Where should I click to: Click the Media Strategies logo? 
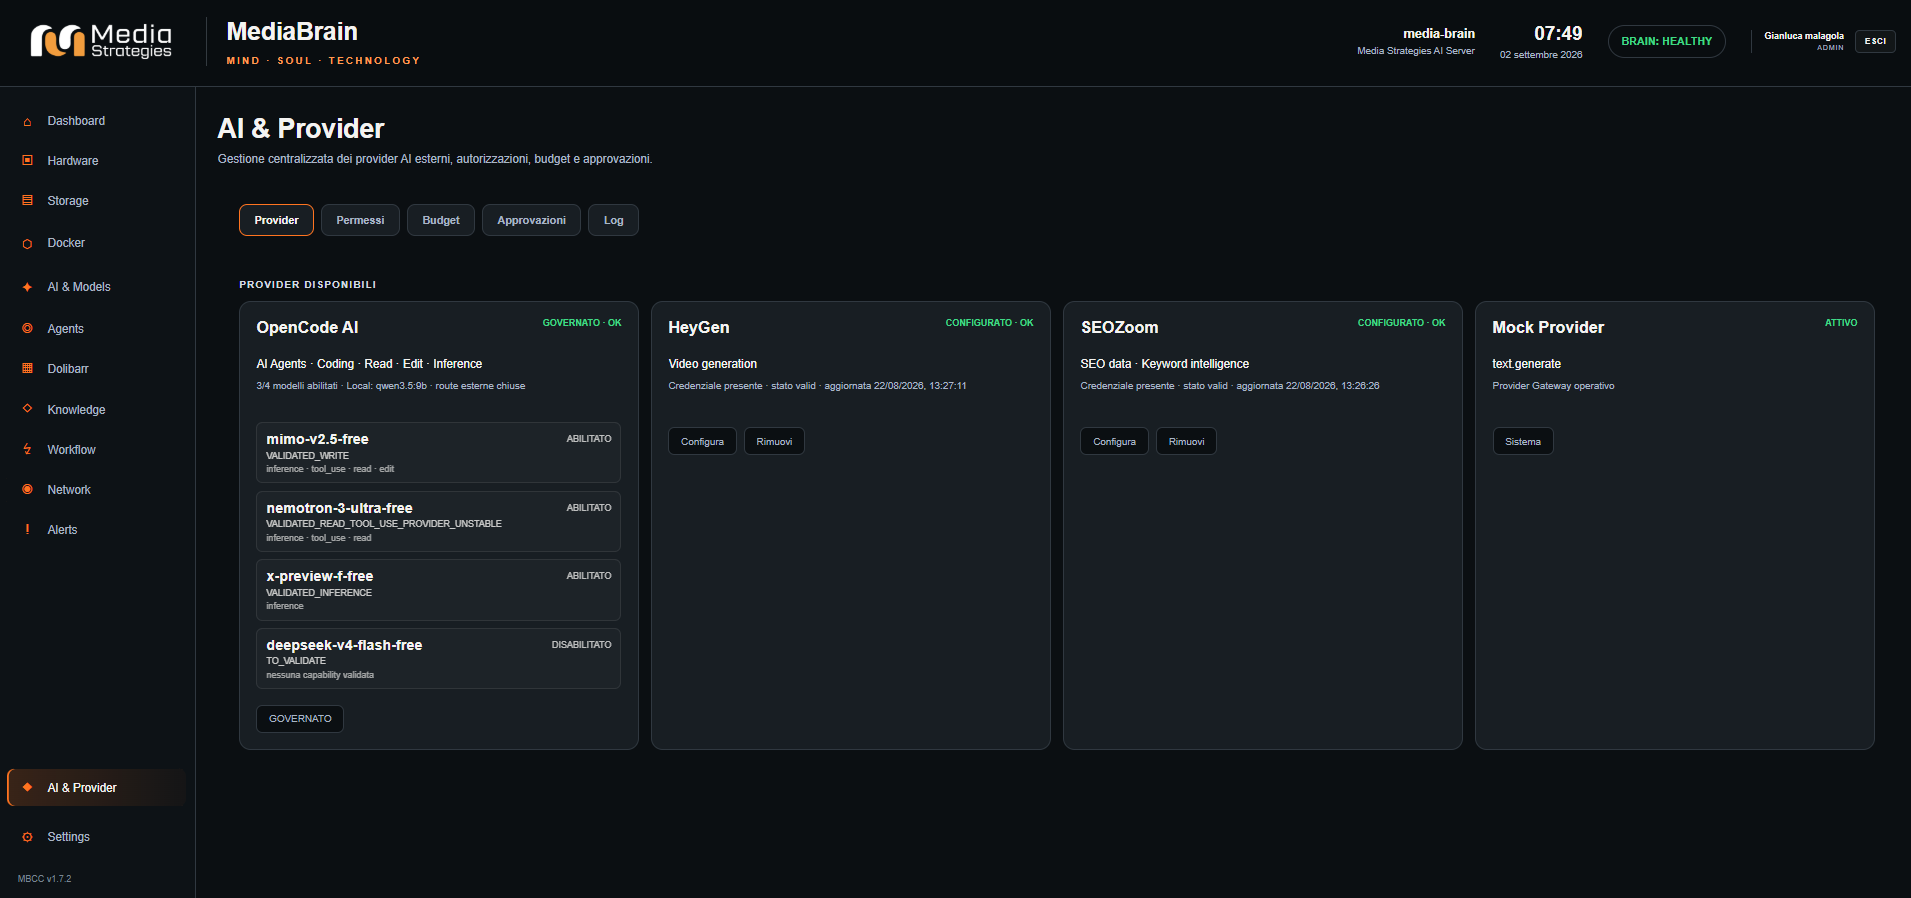coord(101,41)
